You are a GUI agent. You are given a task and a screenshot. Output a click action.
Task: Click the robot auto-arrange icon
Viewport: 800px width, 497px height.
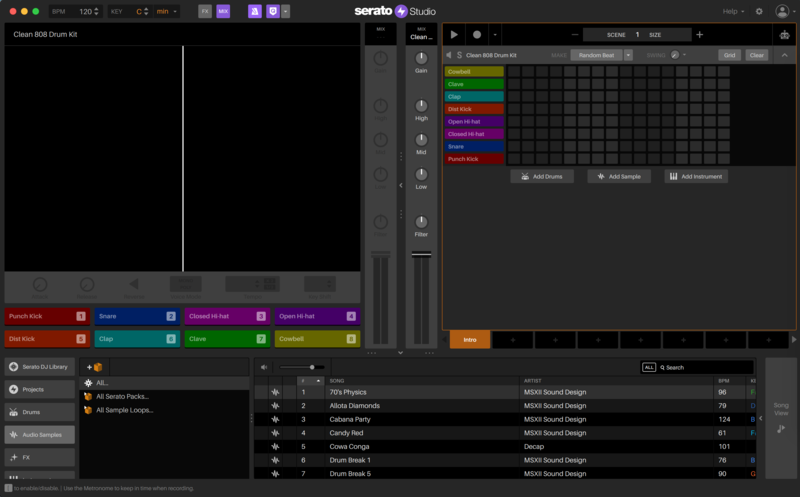(x=784, y=34)
